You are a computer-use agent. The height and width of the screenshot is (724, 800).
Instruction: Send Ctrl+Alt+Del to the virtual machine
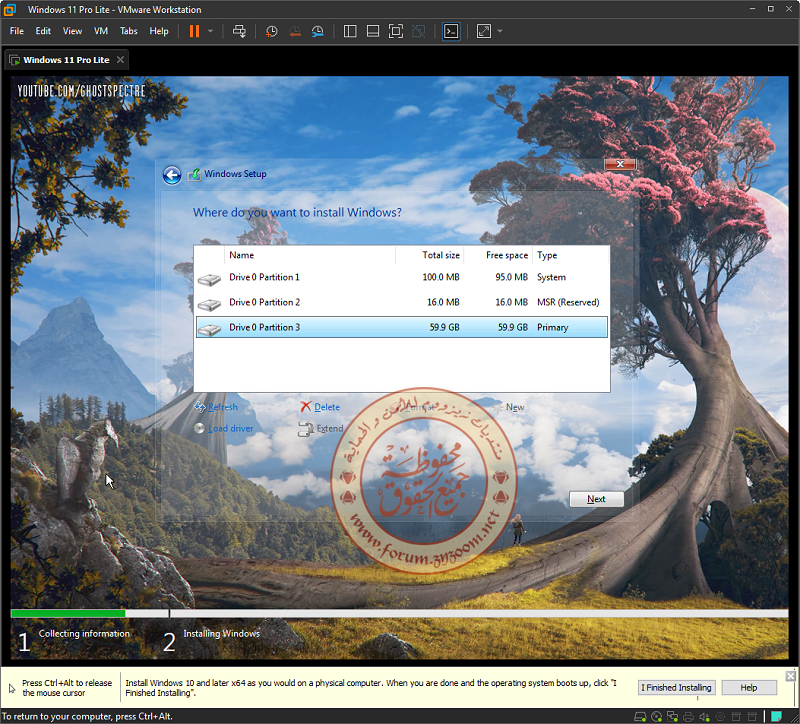click(239, 31)
